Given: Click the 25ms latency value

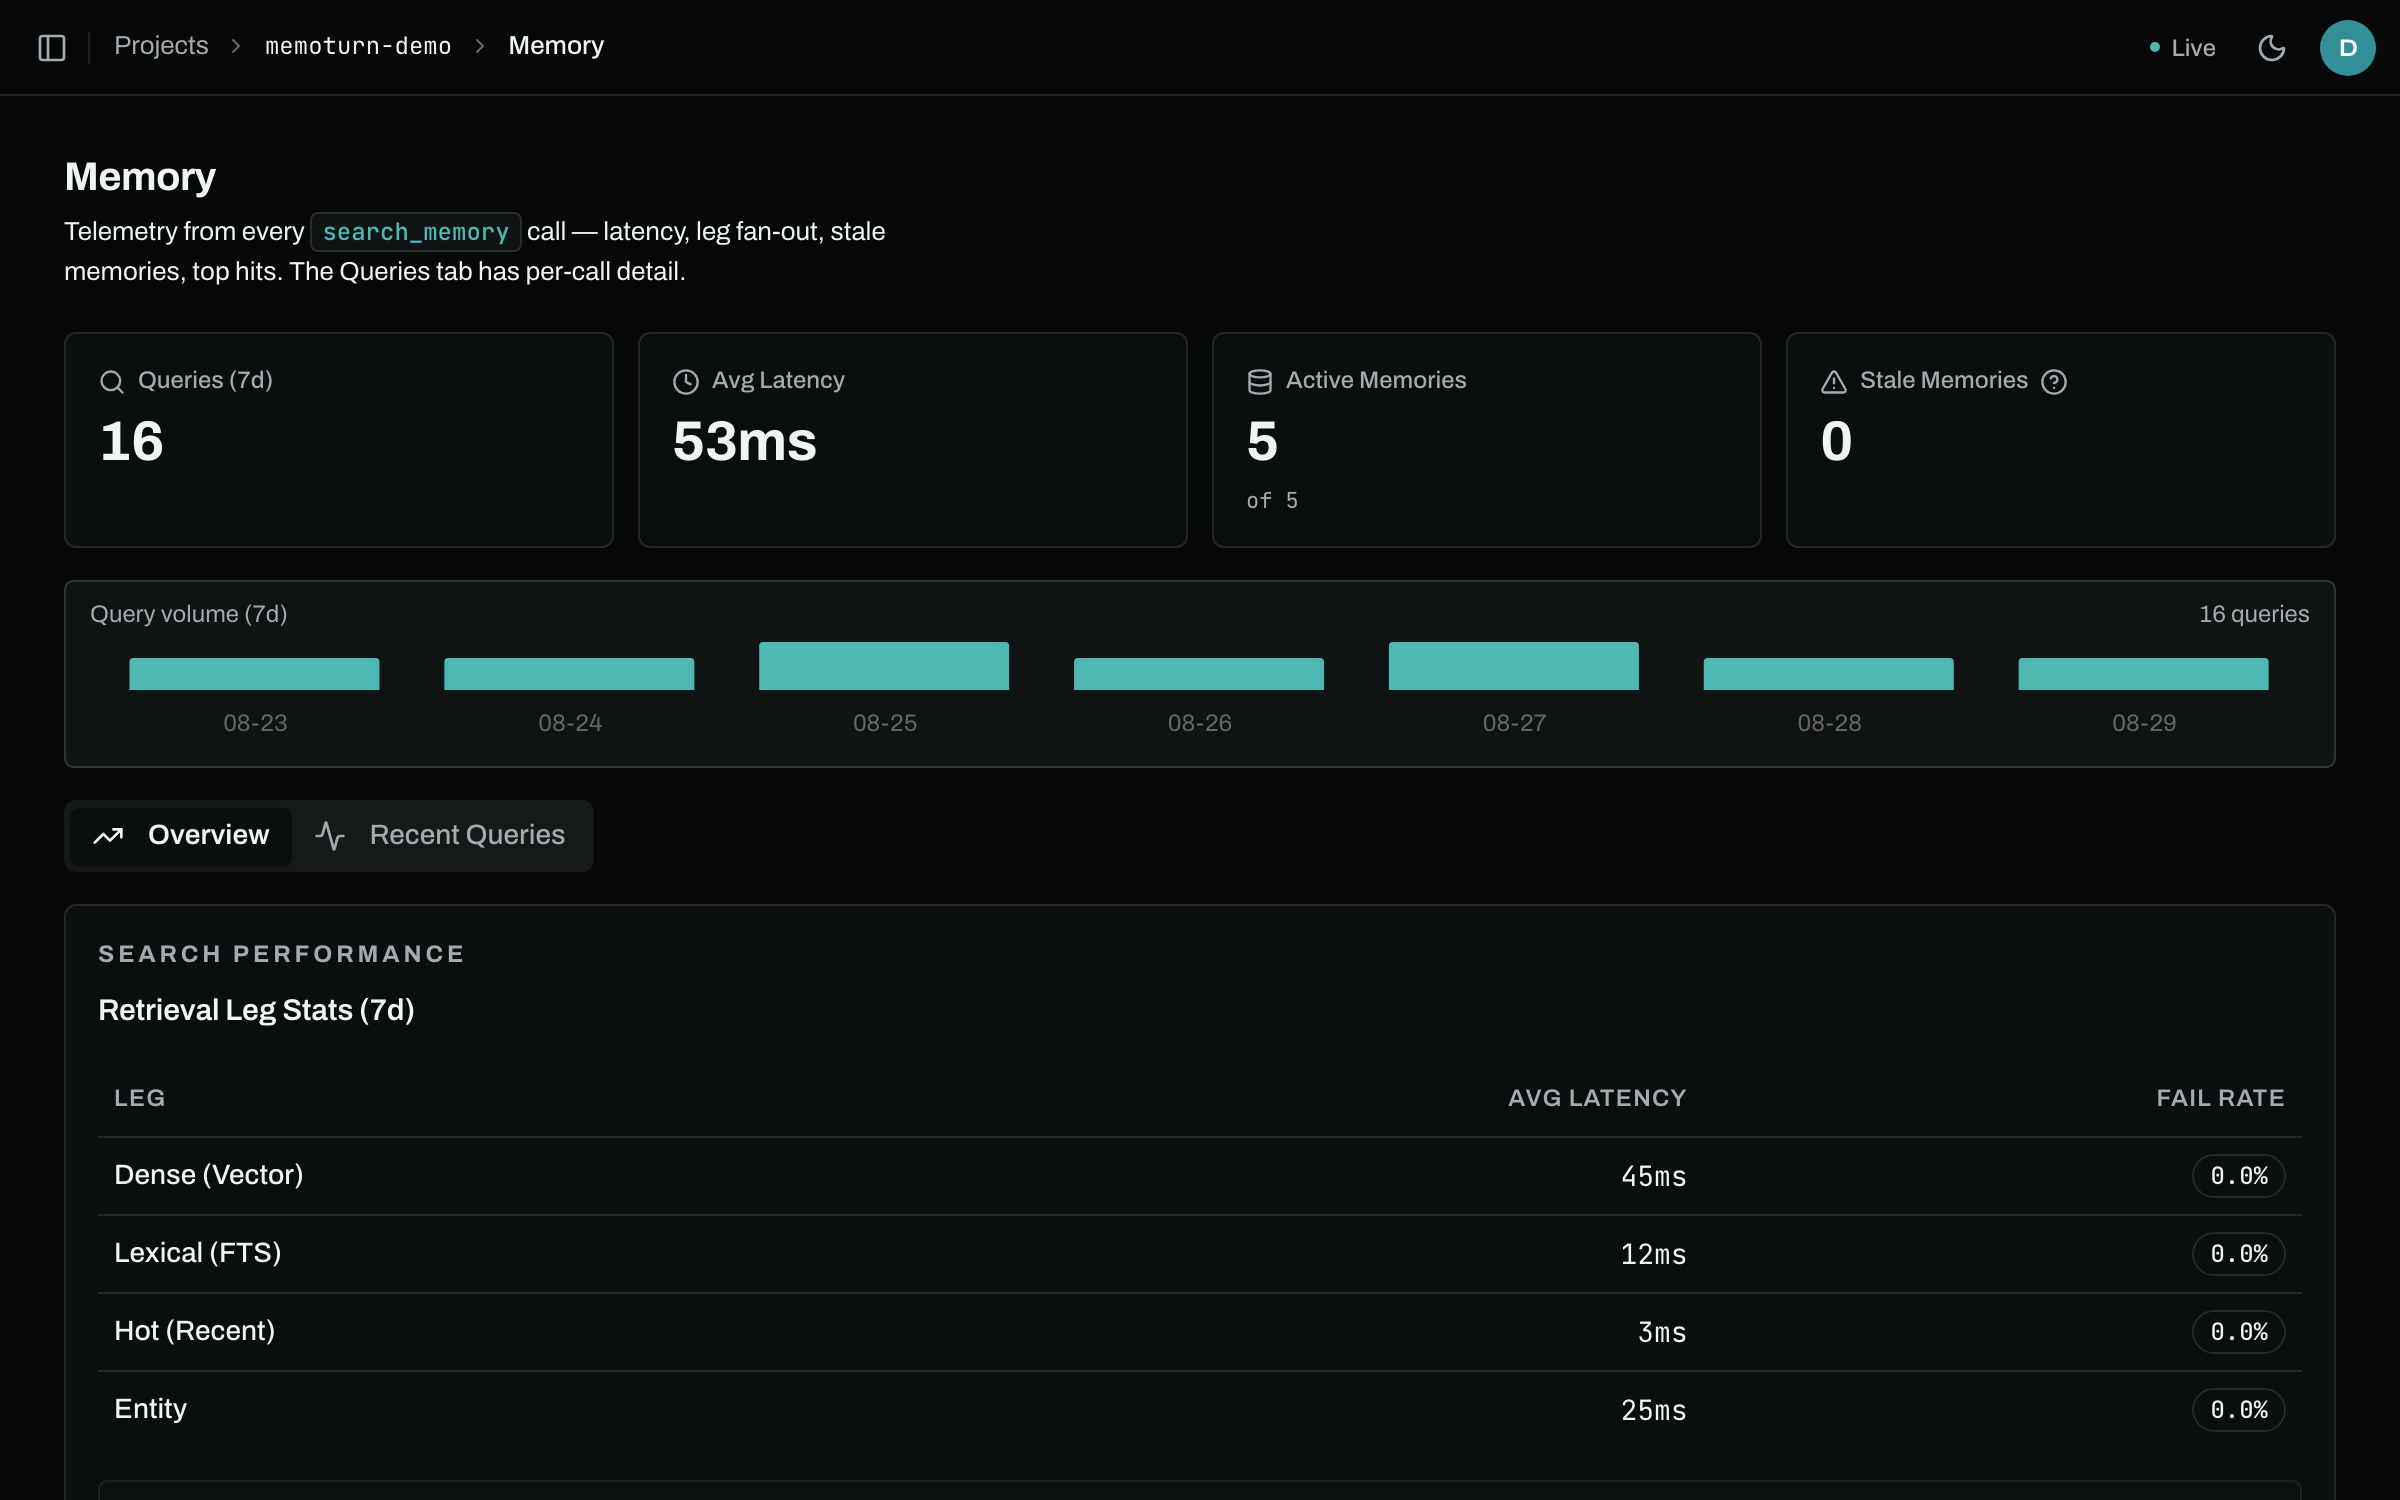Looking at the screenshot, I should pyautogui.click(x=1654, y=1410).
